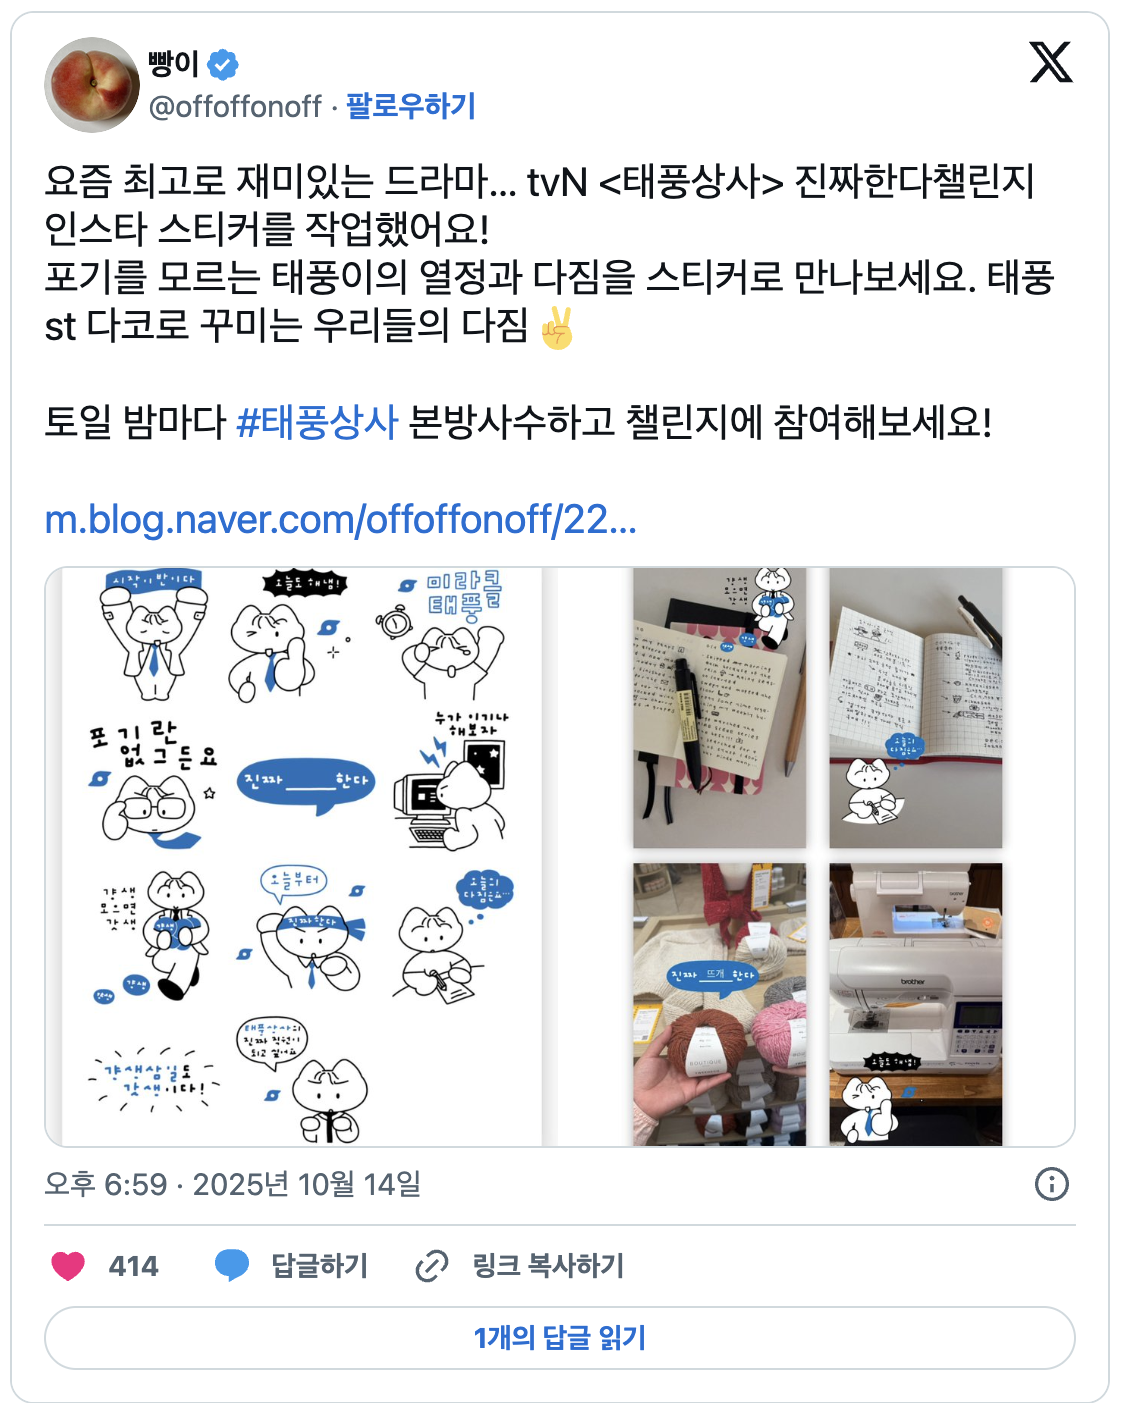Click the blue reply bubble icon
The image size is (1126, 1416).
[x=232, y=1266]
